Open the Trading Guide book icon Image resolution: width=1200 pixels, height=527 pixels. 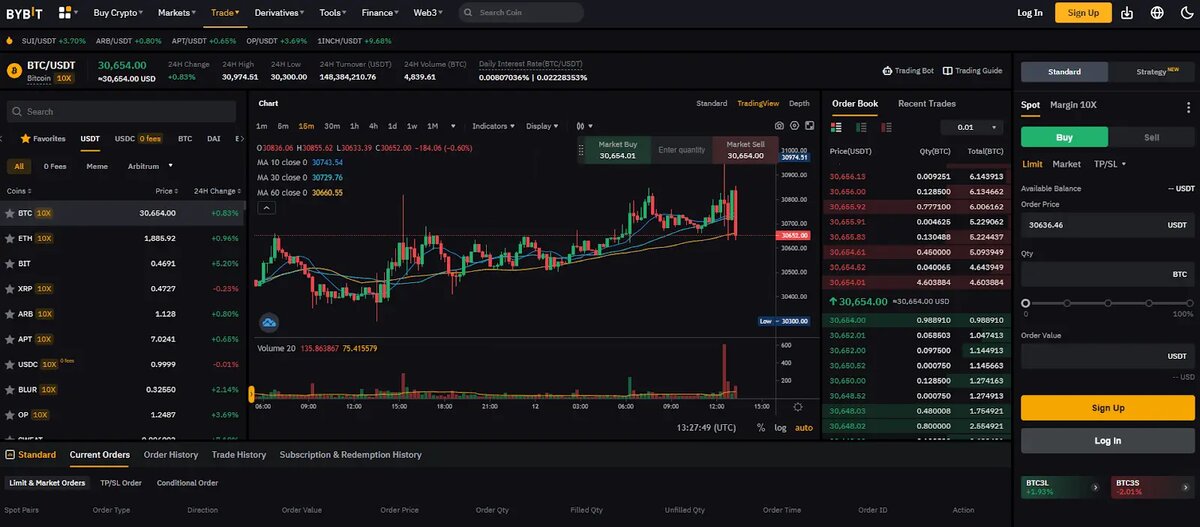(947, 71)
